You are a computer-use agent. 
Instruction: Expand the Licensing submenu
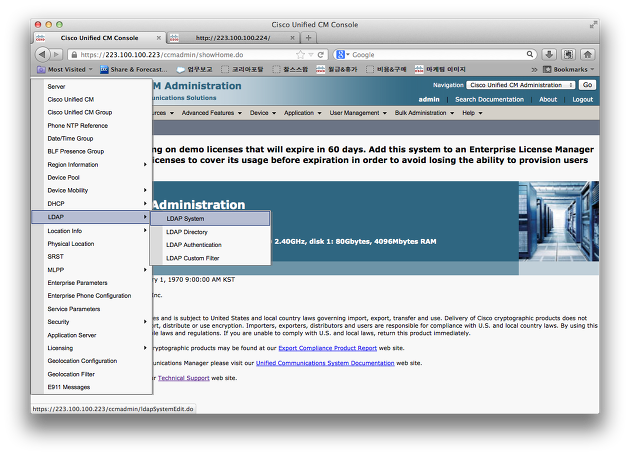coord(92,348)
